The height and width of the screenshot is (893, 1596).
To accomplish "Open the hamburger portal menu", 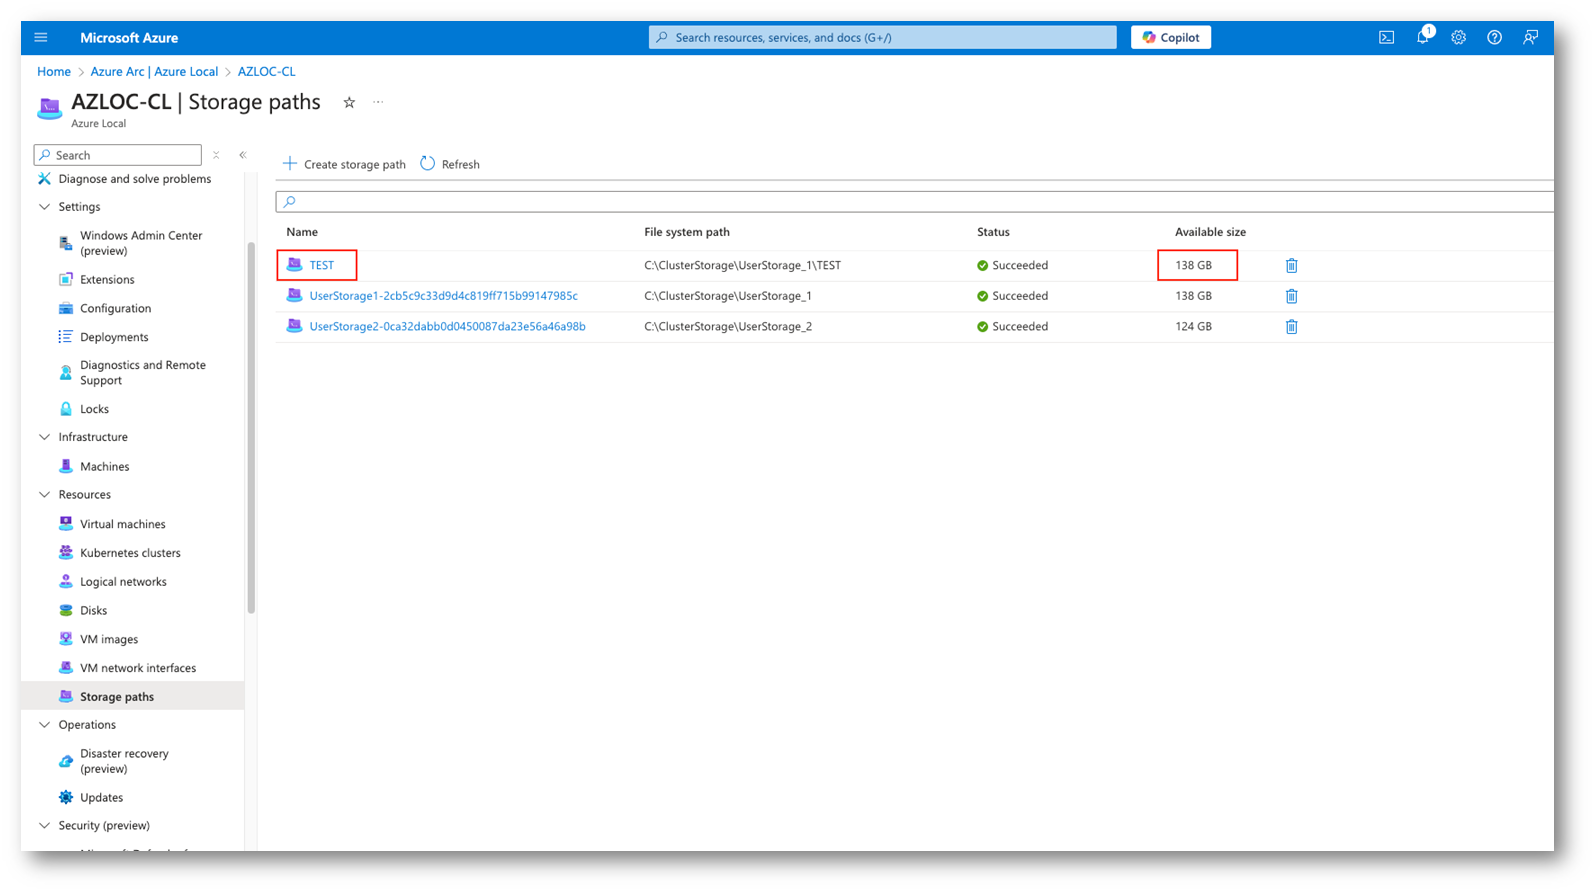I will [x=41, y=38].
